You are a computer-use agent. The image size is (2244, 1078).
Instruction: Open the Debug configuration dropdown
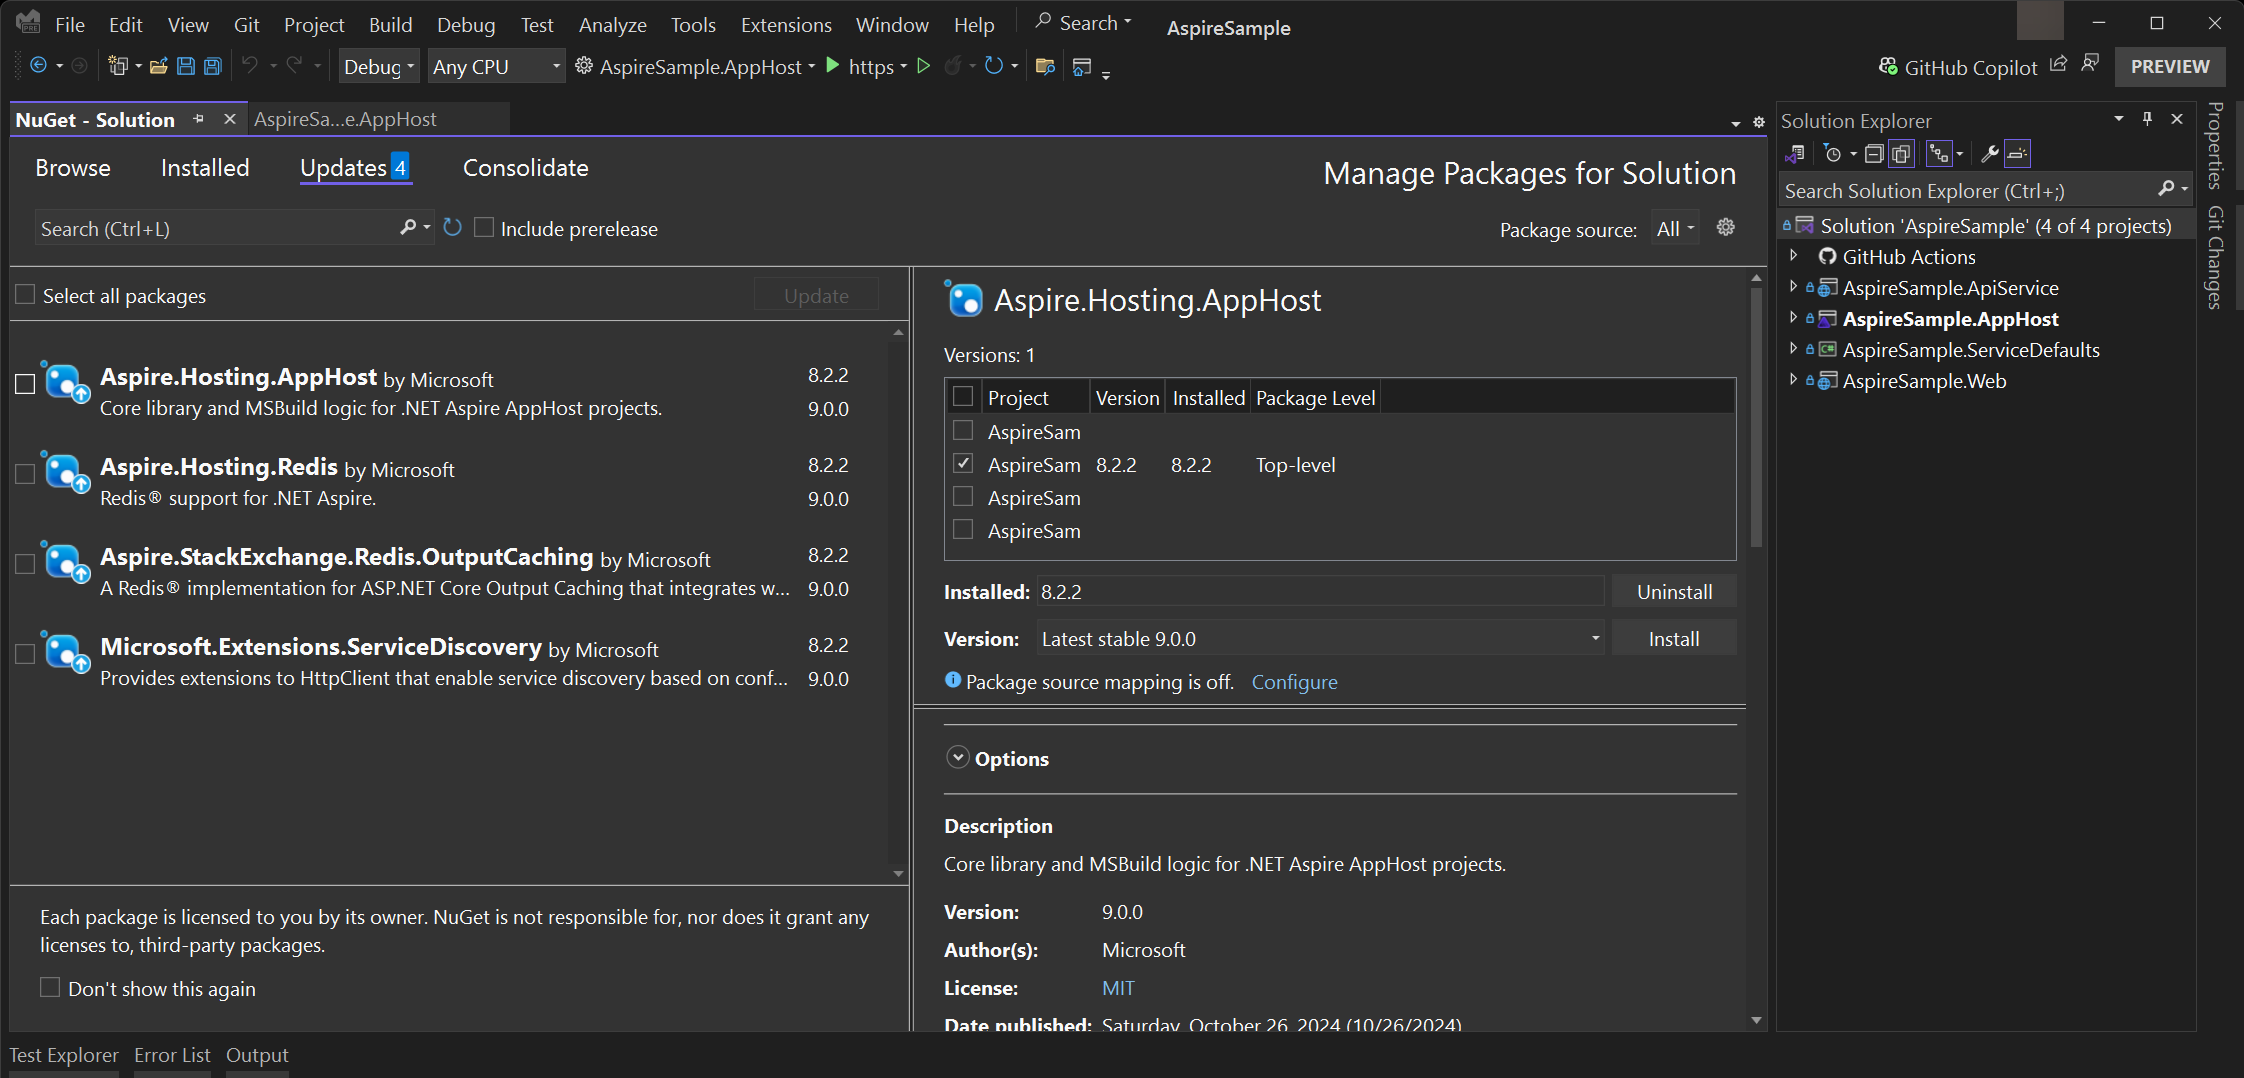coord(379,67)
